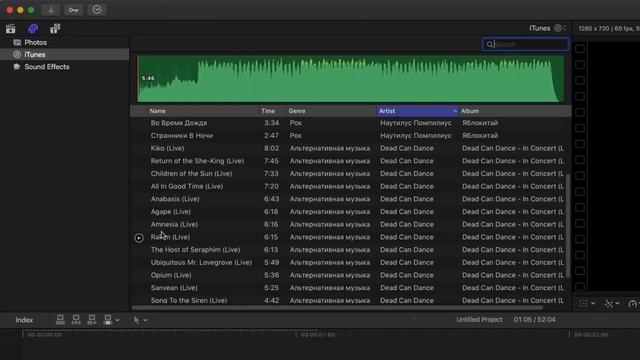
Task: Select Song To the Siren (Live)
Action: click(x=189, y=300)
